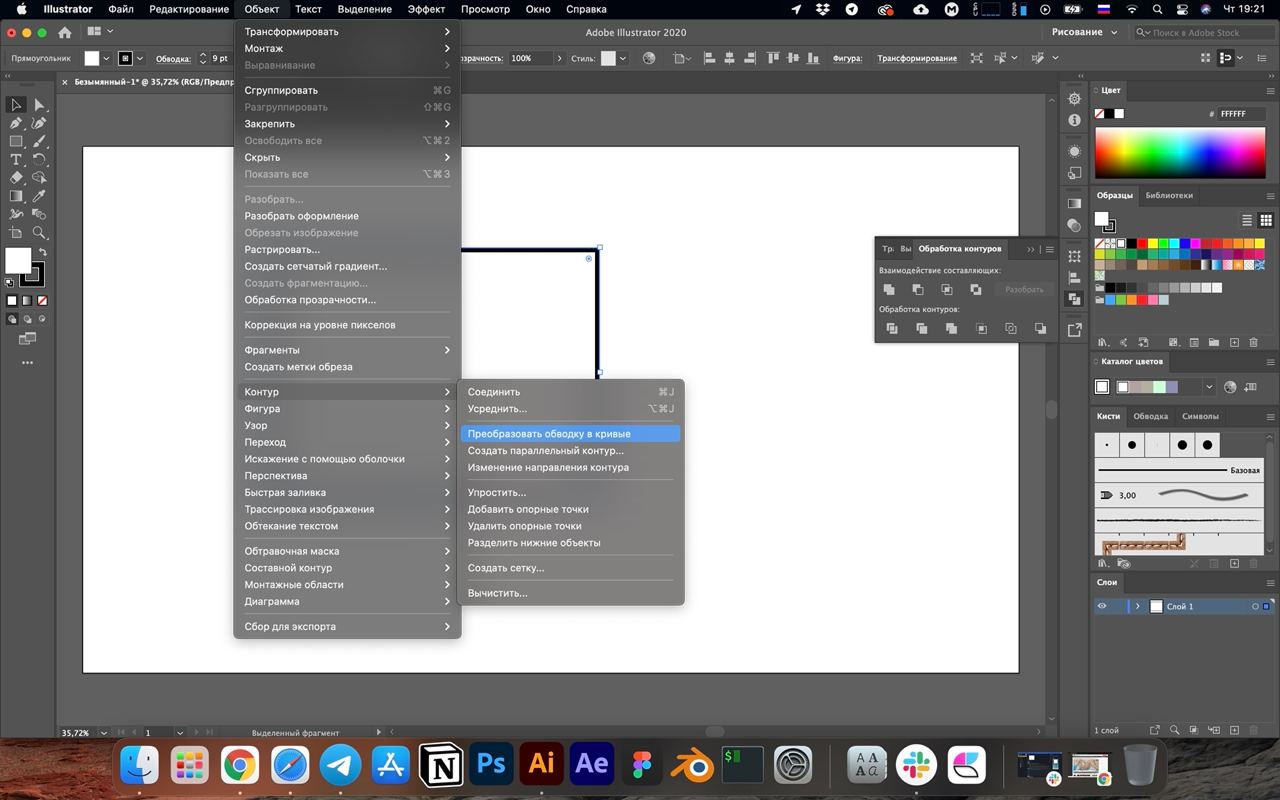Screen dimensions: 1280x800
Task: Open the Эффект menu
Action: pyautogui.click(x=427, y=9)
